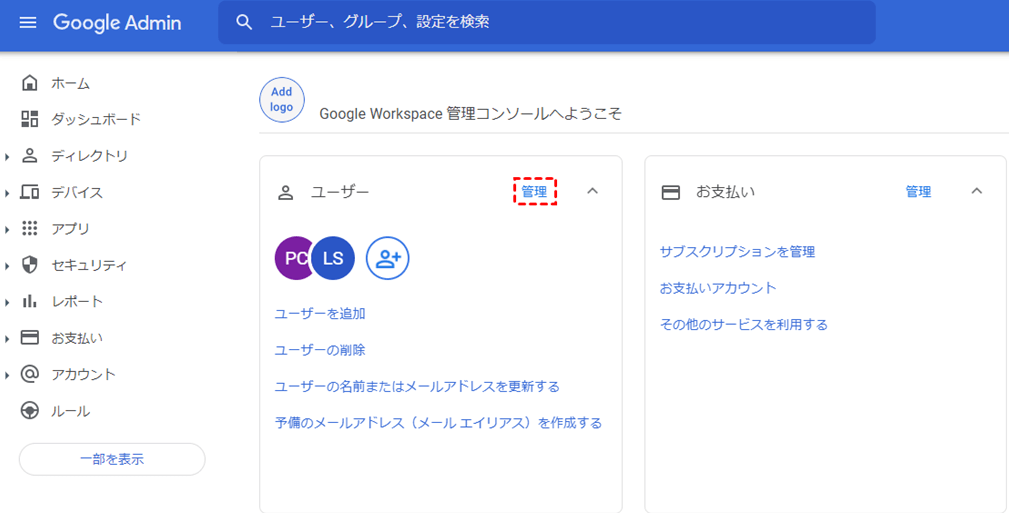Expand the アカウント tree arrow
1009x513 pixels.
click(7, 375)
